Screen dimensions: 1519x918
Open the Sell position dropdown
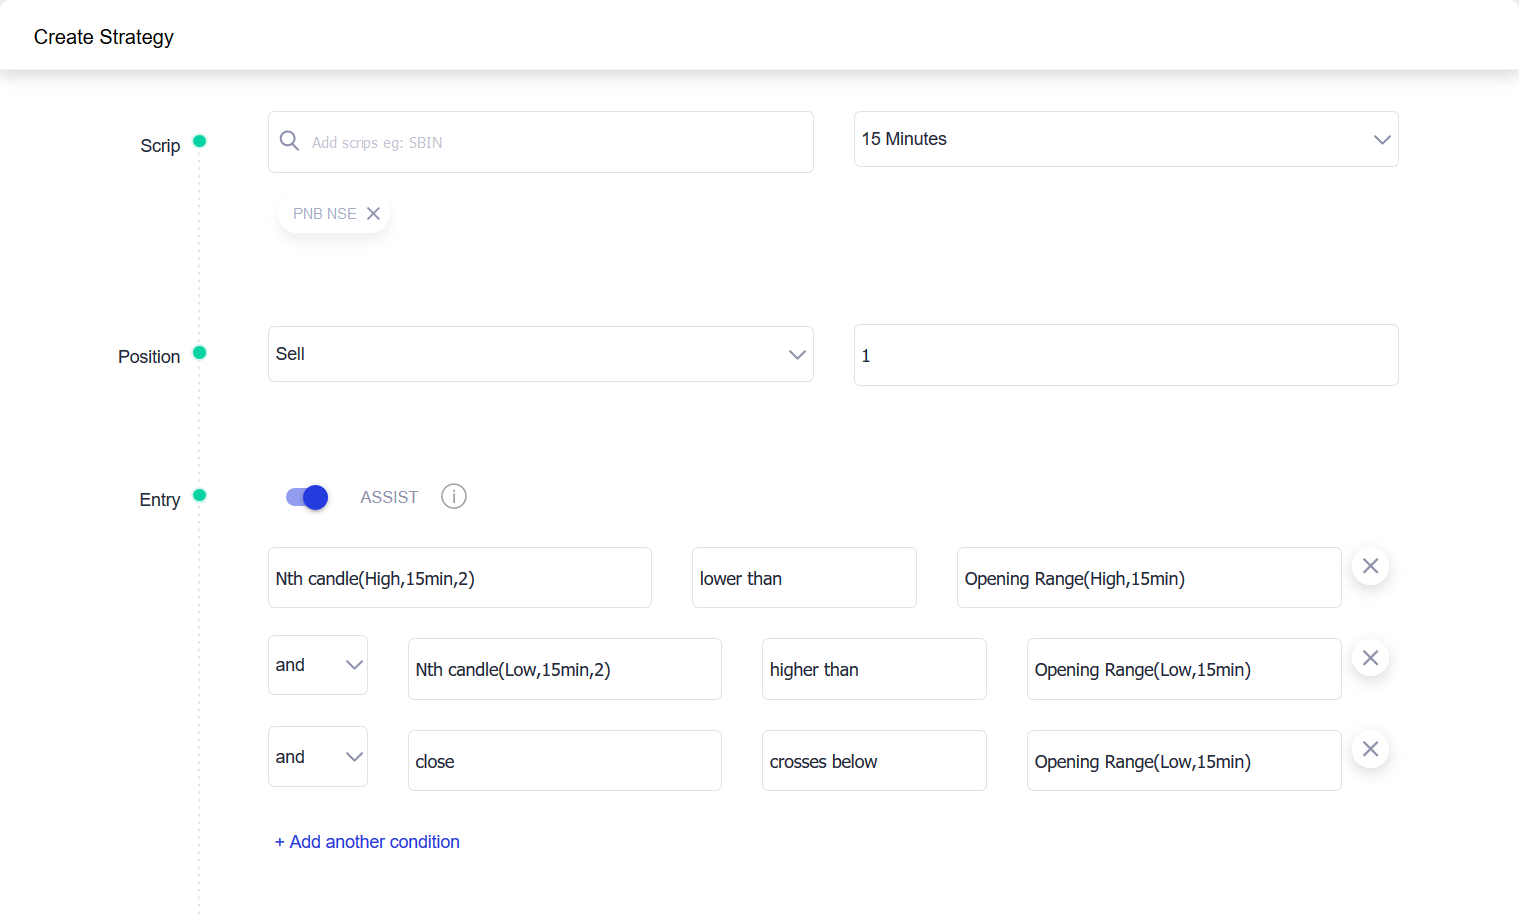(x=540, y=354)
